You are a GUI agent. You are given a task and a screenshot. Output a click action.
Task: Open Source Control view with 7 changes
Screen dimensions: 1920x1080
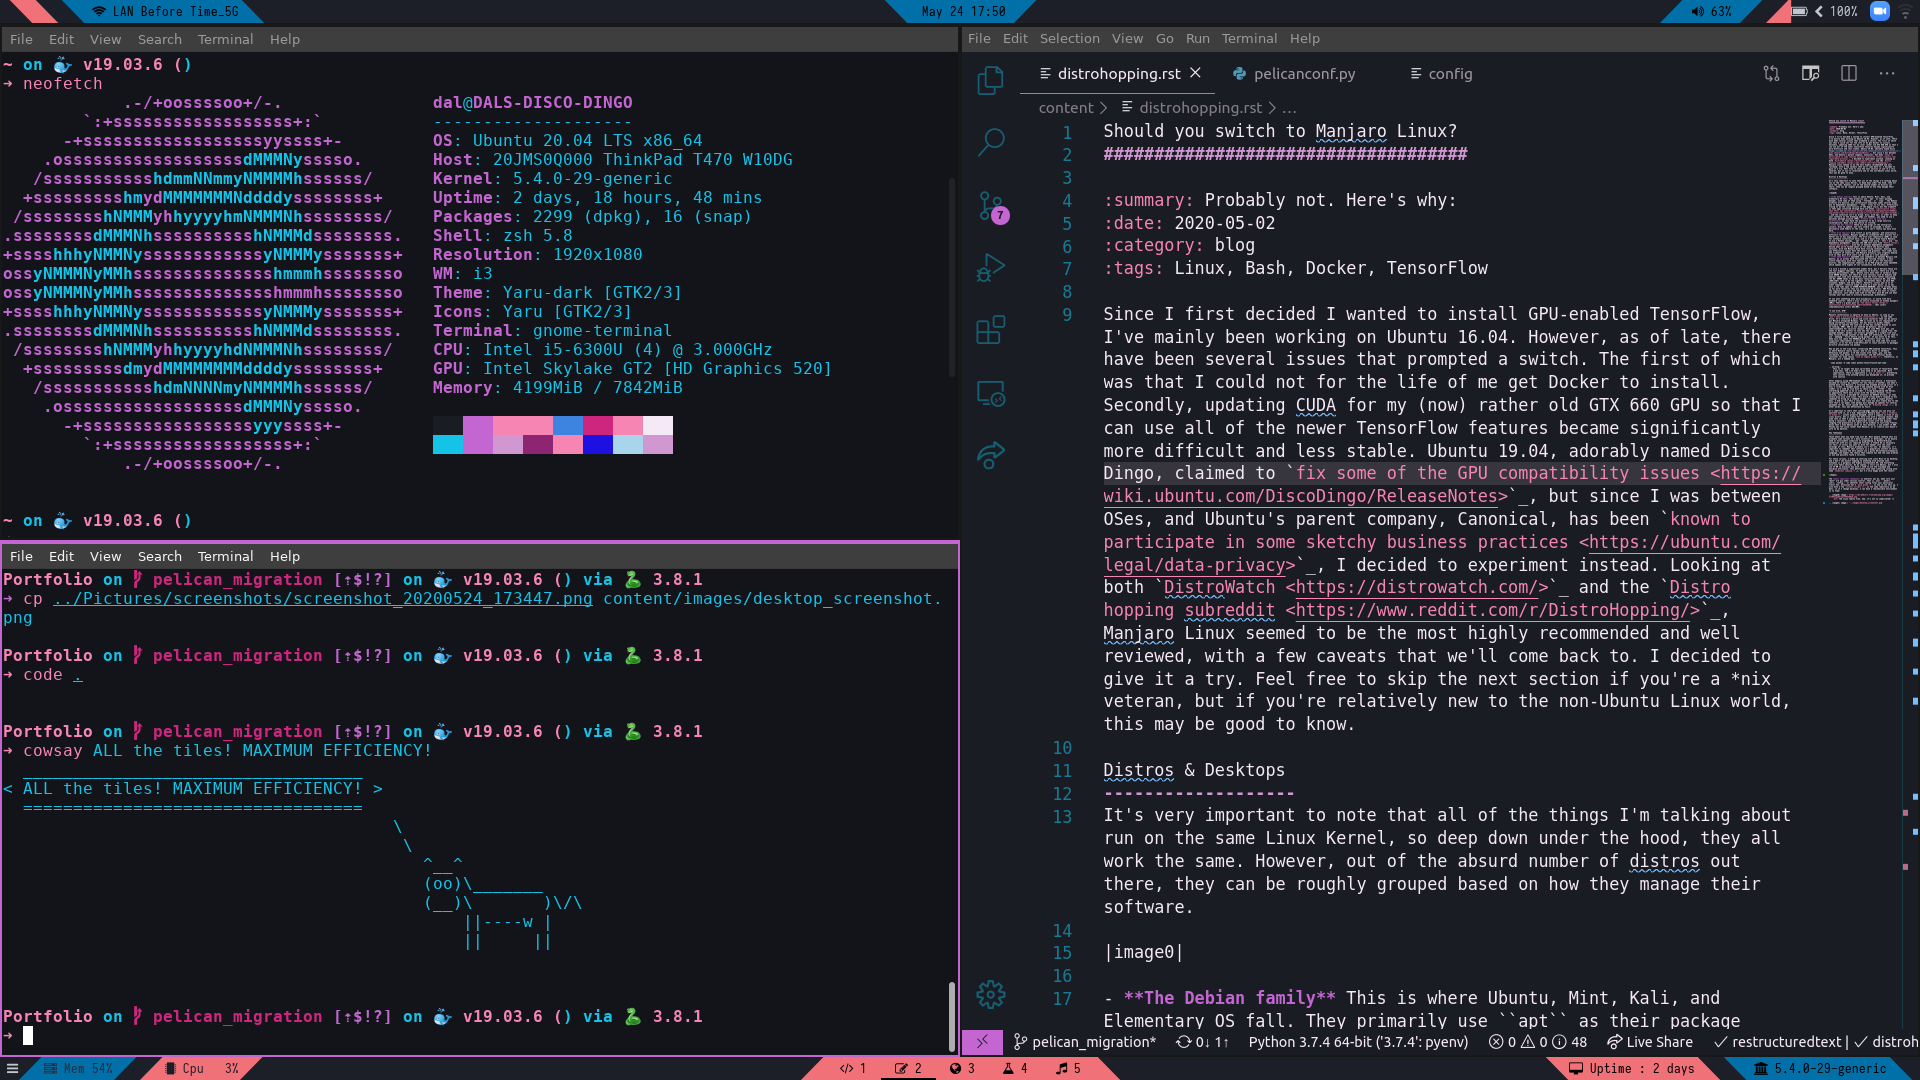(x=992, y=207)
